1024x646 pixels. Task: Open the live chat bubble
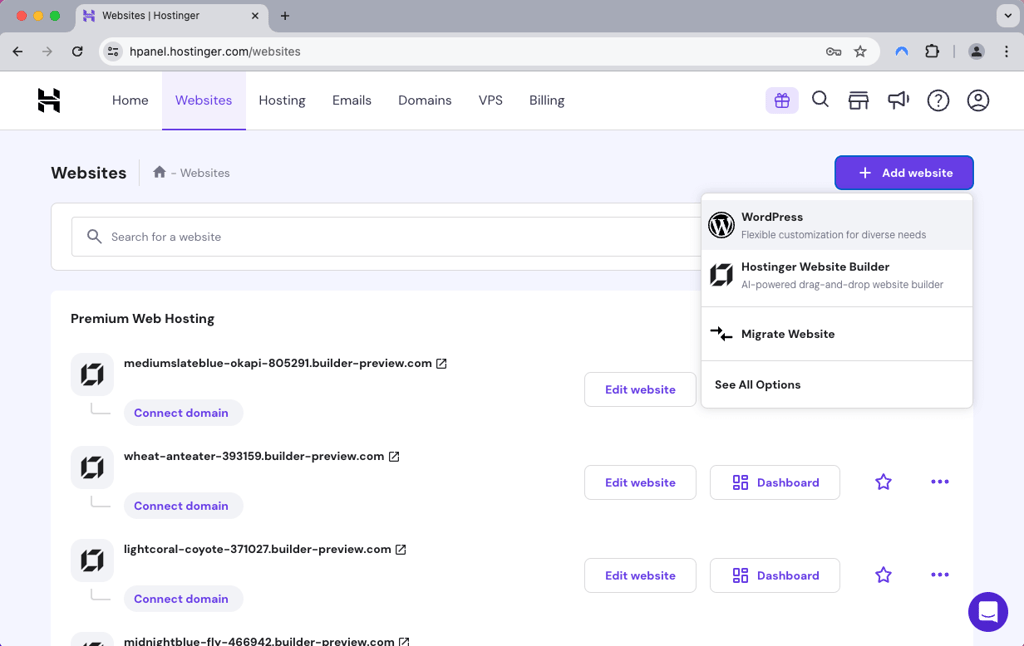tap(987, 612)
